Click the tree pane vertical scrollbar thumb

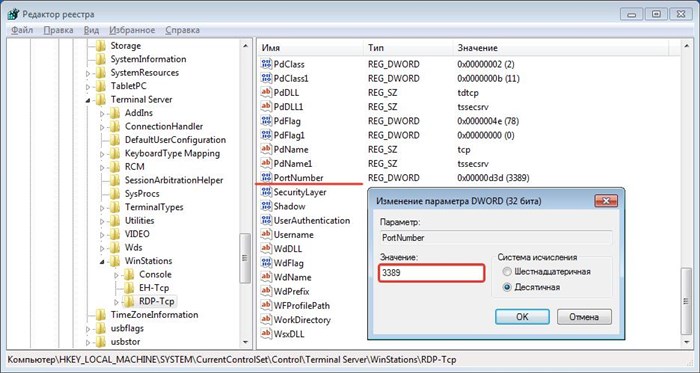[x=245, y=258]
